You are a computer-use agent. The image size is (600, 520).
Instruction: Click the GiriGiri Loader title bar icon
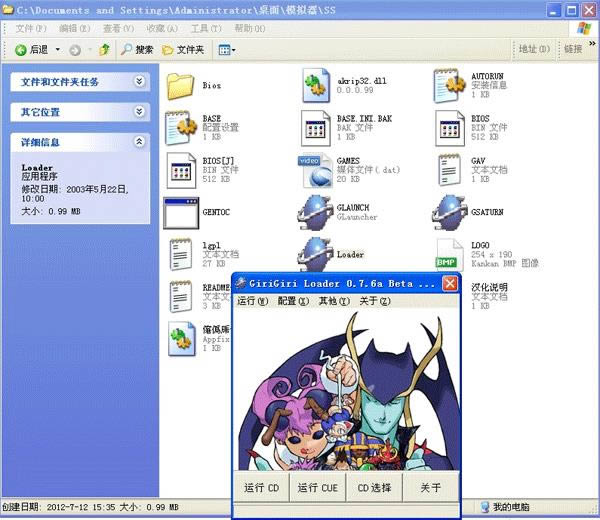(241, 284)
